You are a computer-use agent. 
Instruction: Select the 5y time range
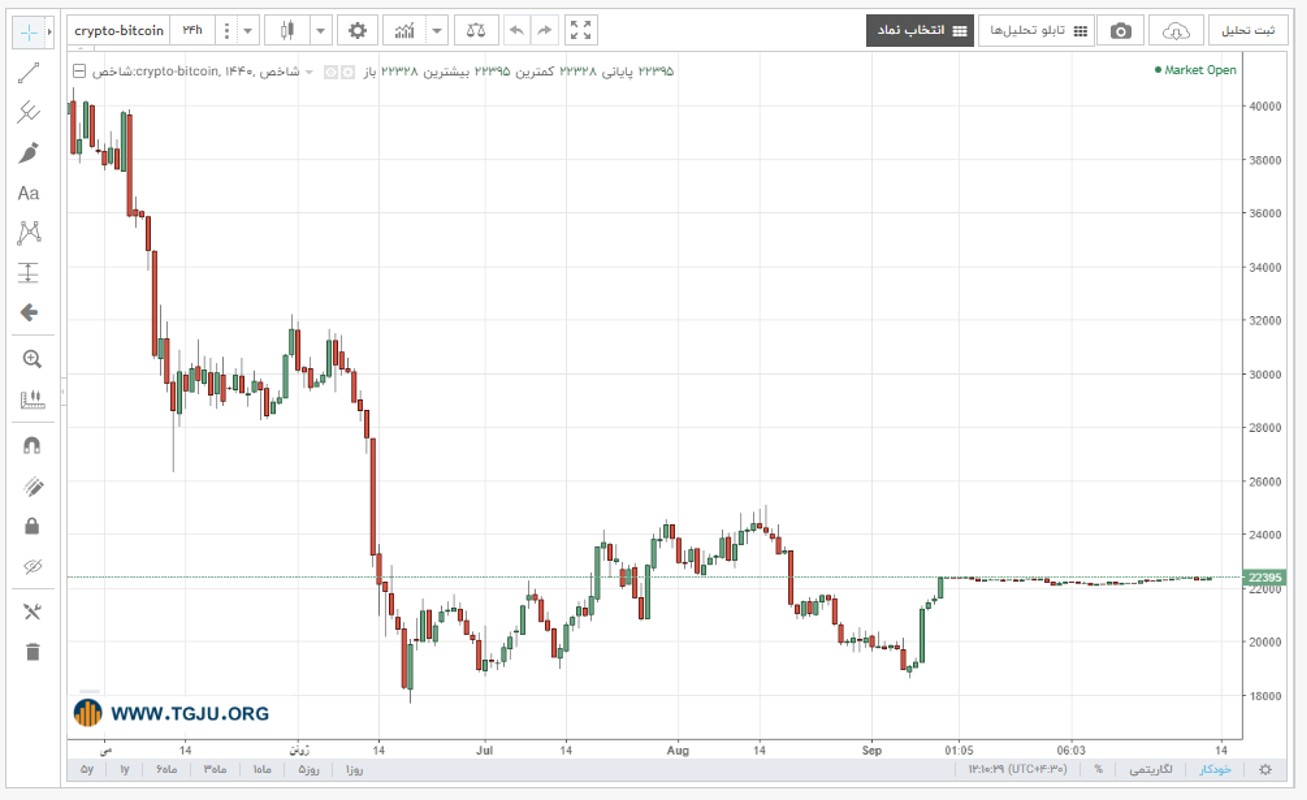pos(87,769)
